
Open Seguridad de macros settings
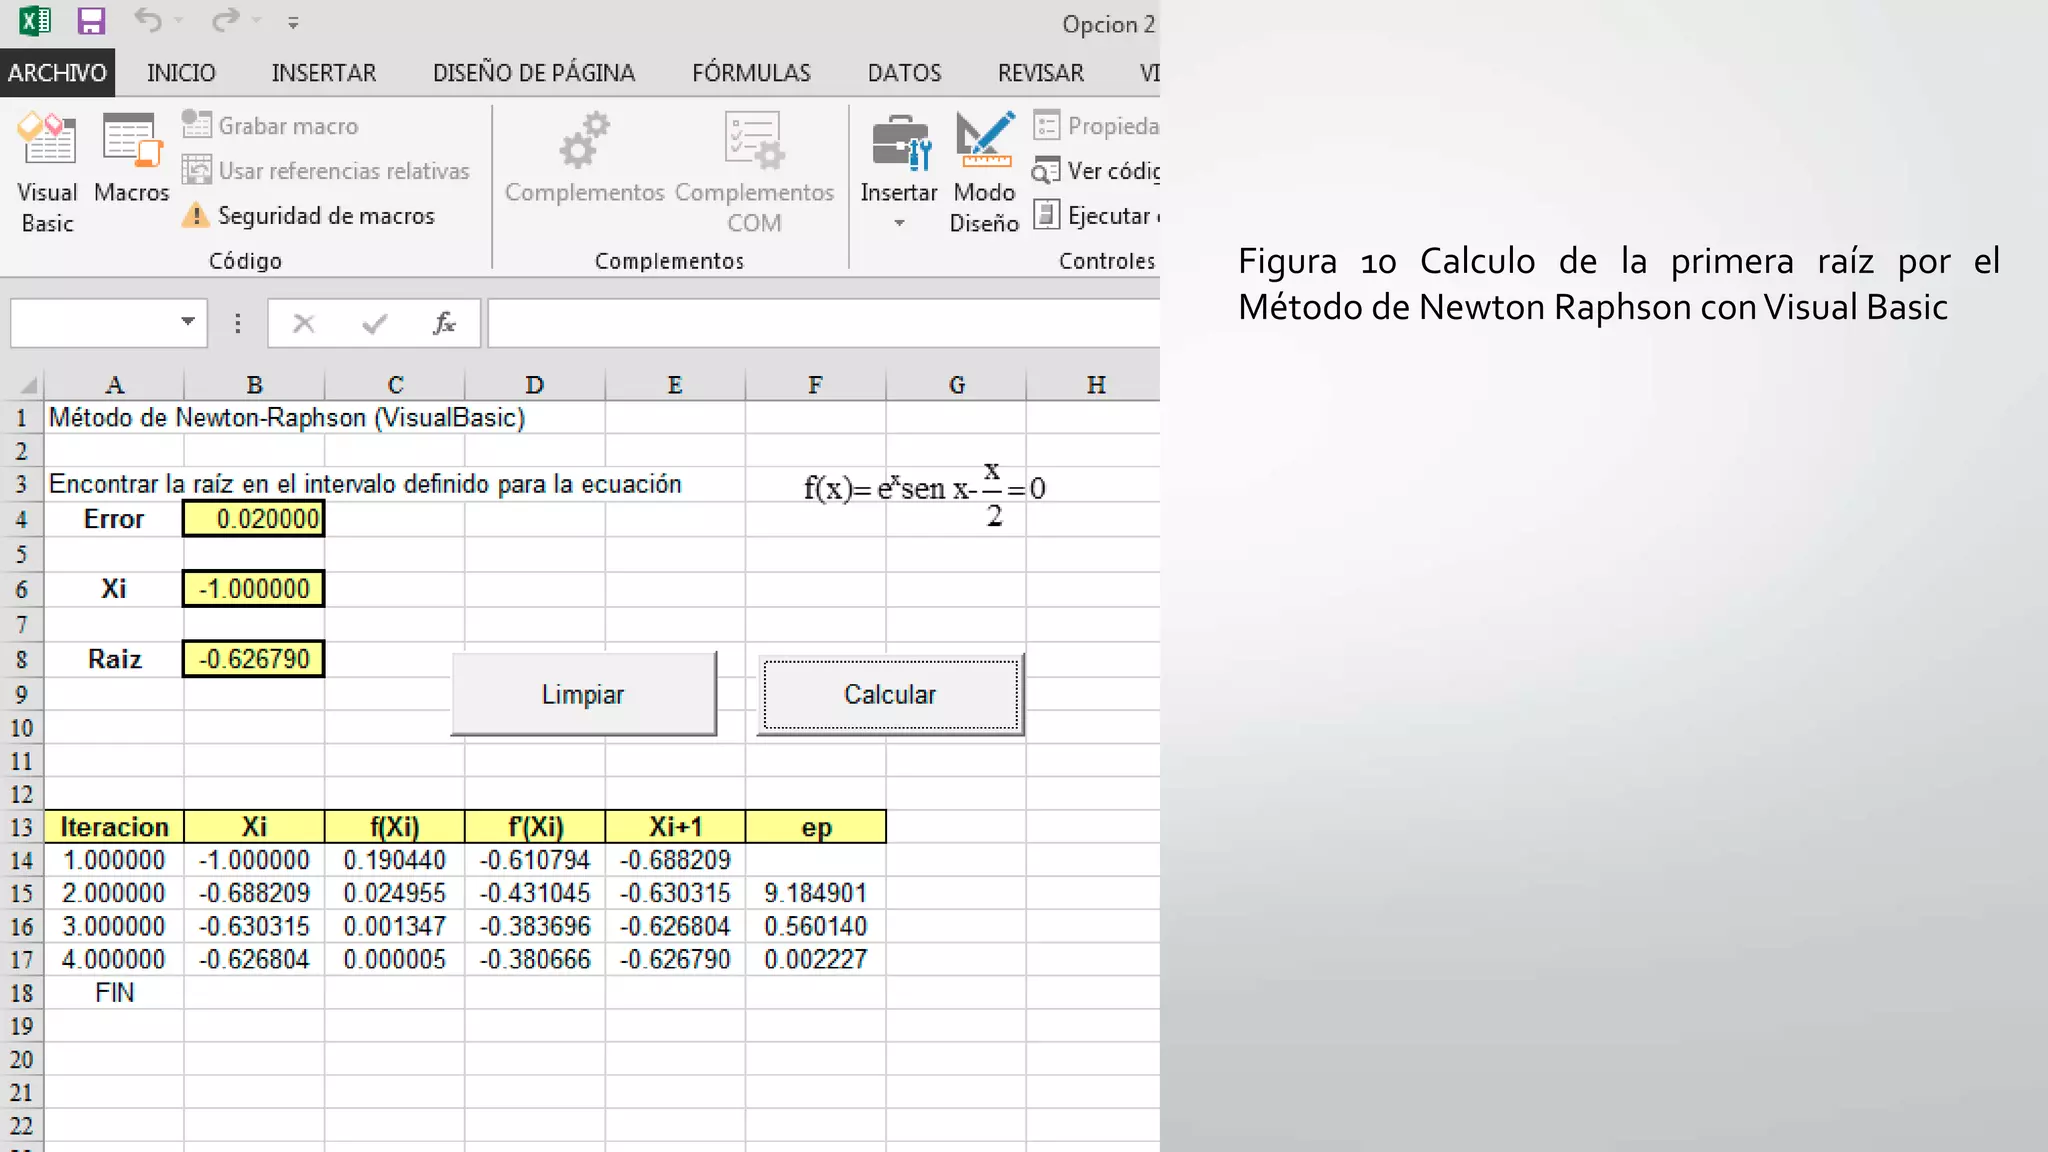click(x=308, y=216)
